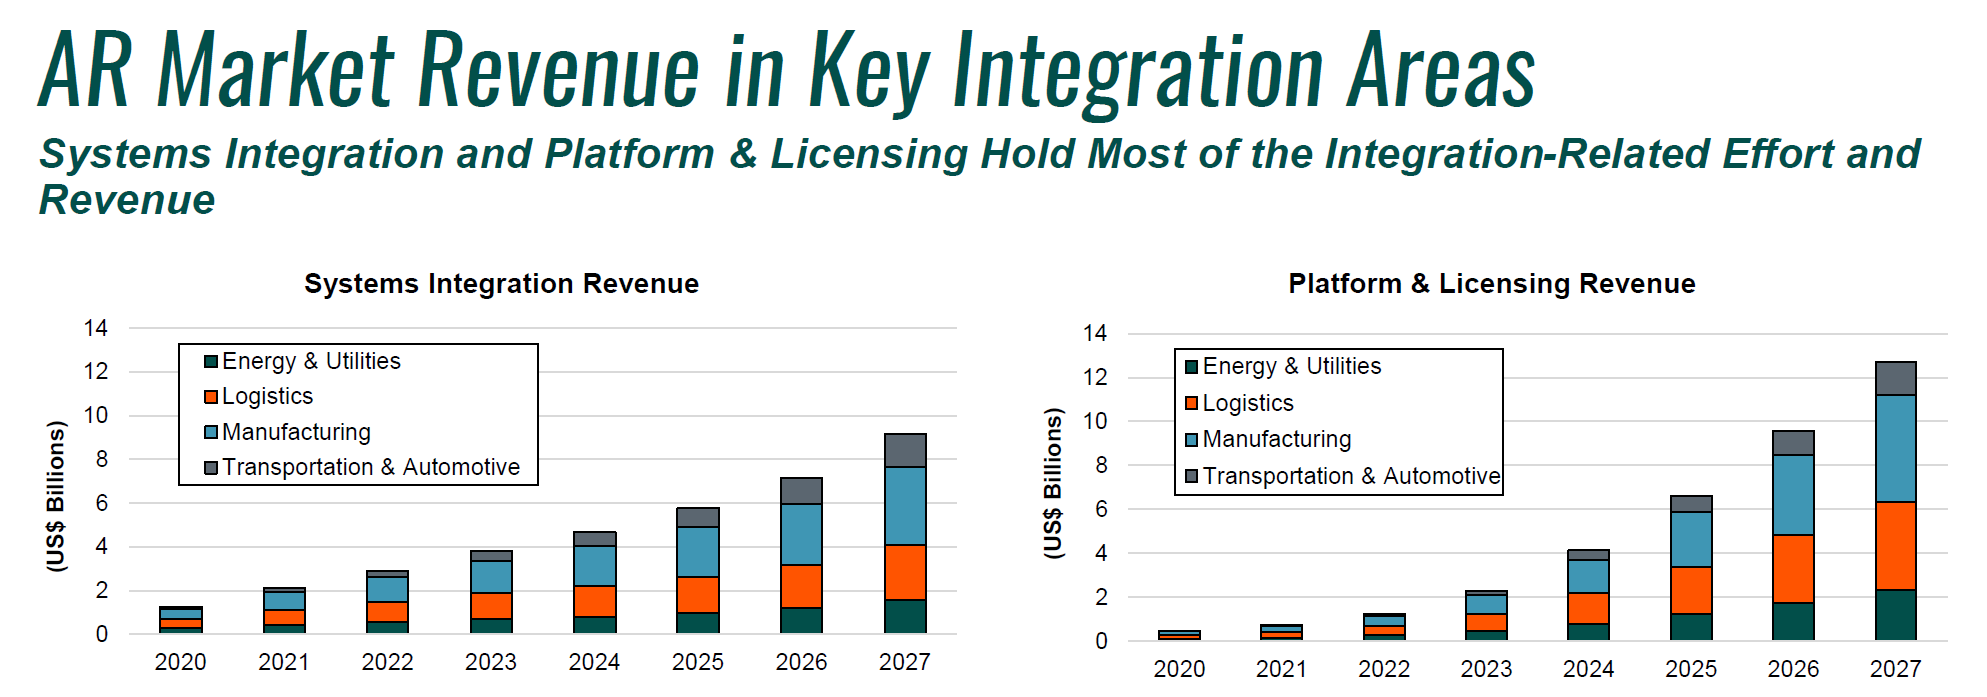Click 2027 Manufacturing segment in Systems Integration chart

pyautogui.click(x=905, y=506)
